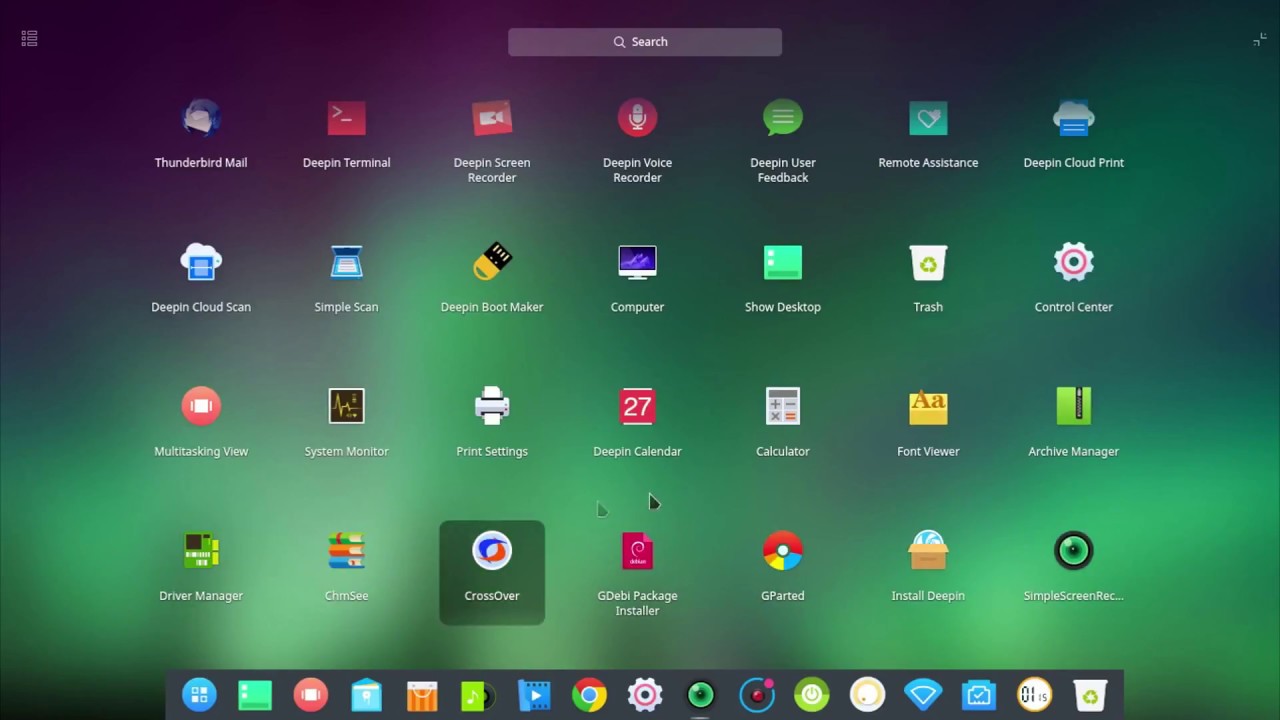Click the green power button in dock
1280x720 pixels.
click(812, 695)
